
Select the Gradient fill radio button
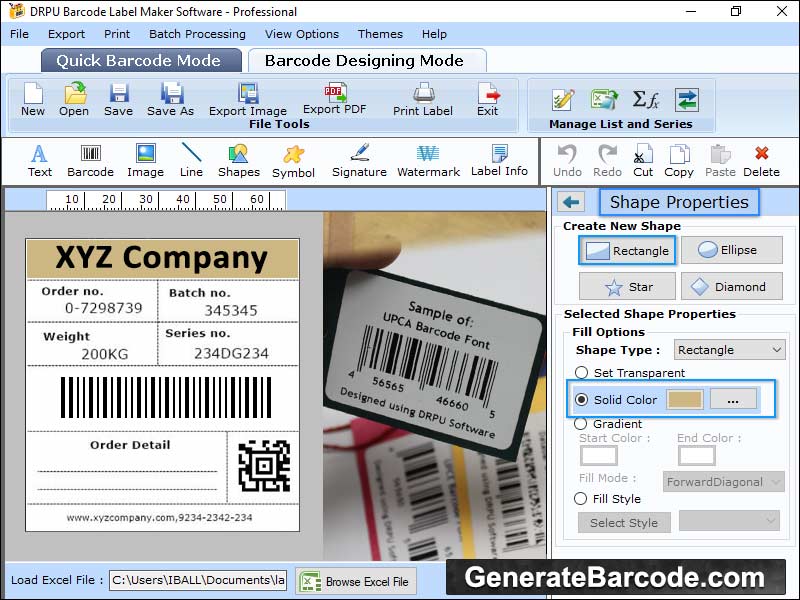click(581, 424)
